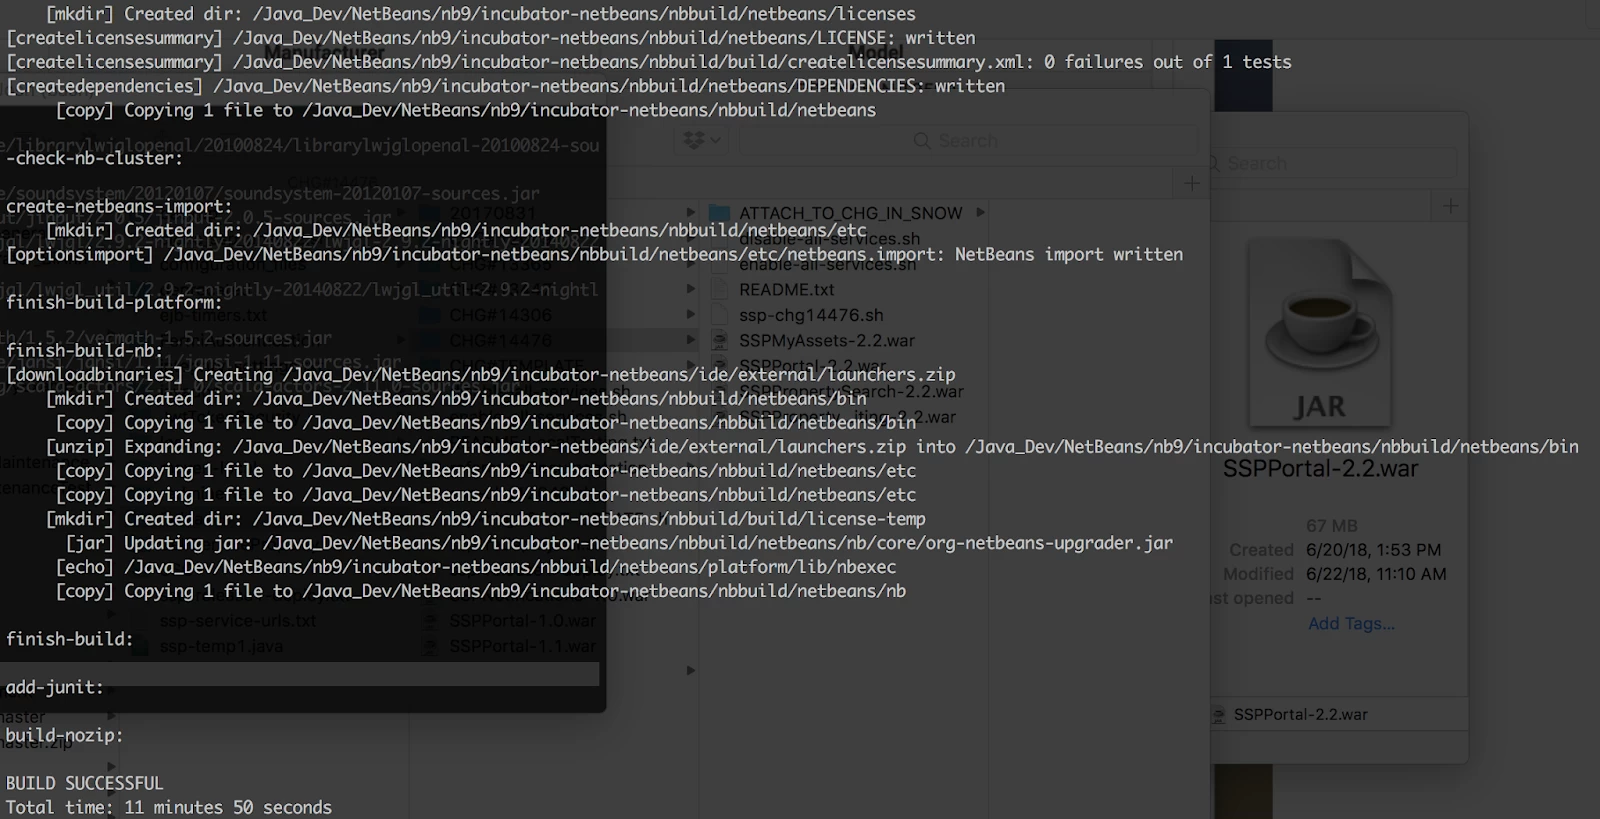Image resolution: width=1600 pixels, height=819 pixels.
Task: Select the README.txt file icon
Action: coord(719,289)
